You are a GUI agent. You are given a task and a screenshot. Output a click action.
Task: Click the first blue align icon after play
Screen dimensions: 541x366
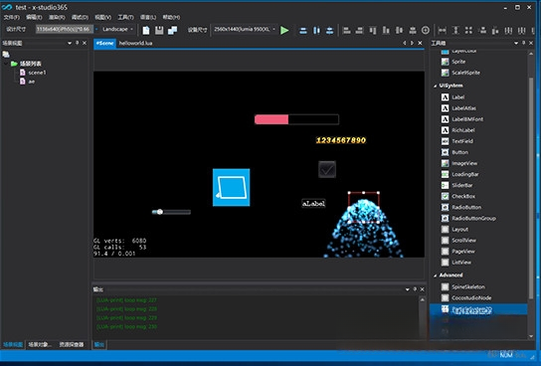tap(303, 30)
